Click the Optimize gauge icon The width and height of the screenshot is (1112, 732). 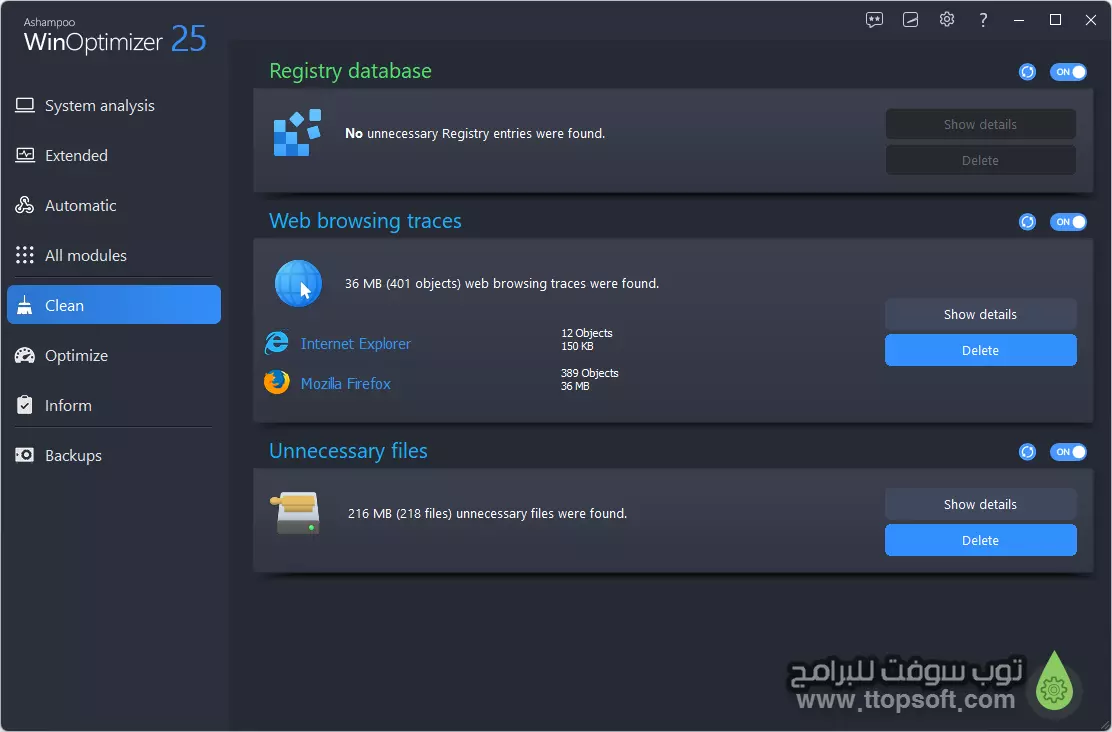click(x=25, y=355)
